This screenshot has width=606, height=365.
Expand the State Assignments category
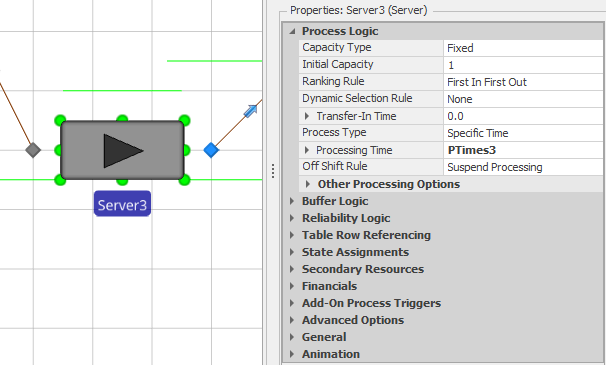(x=292, y=252)
